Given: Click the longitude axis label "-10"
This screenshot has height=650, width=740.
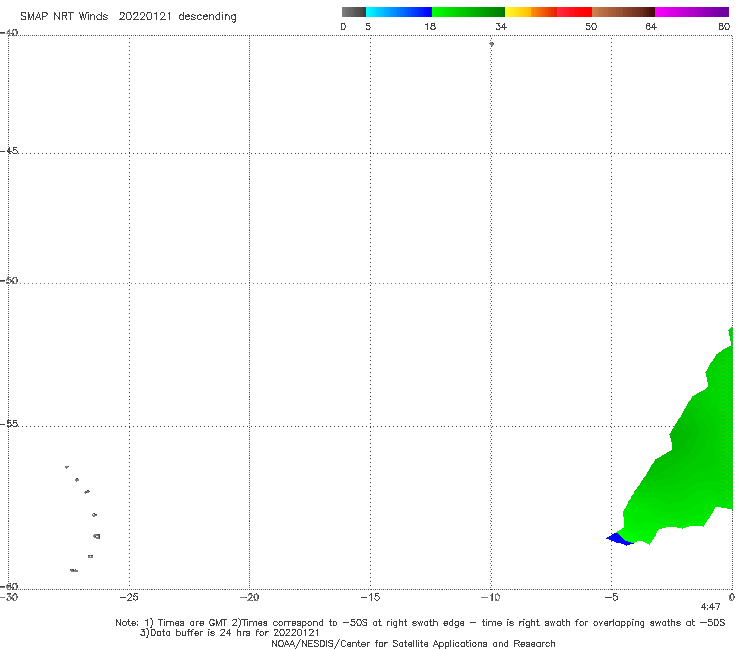Looking at the screenshot, I should pyautogui.click(x=490, y=597).
